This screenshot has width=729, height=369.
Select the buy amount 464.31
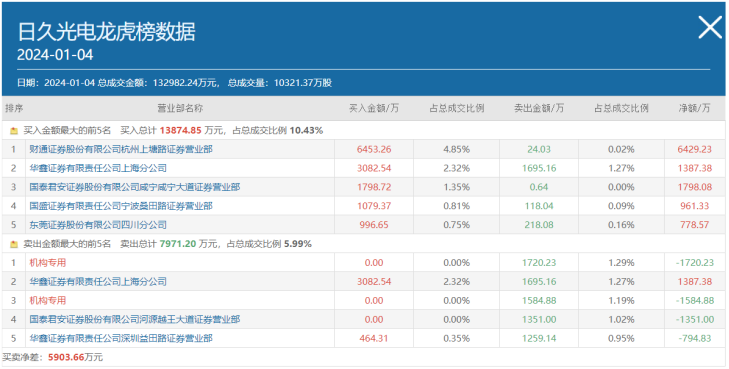(374, 338)
